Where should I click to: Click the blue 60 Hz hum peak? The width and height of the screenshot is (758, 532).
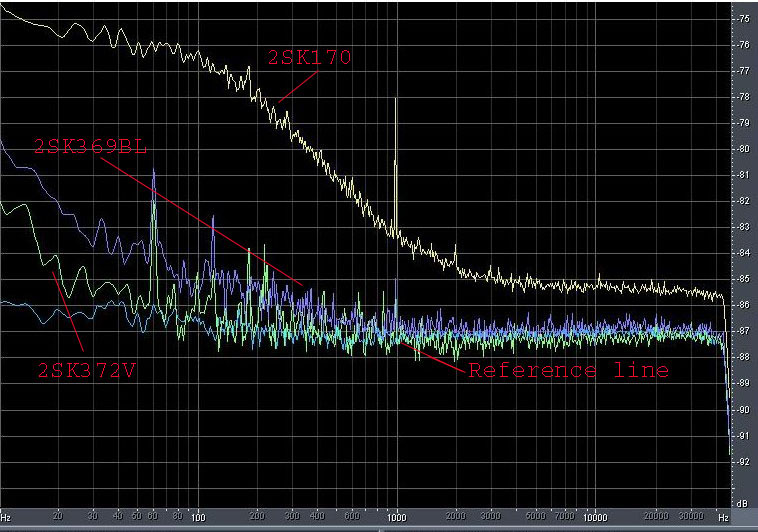pos(154,170)
